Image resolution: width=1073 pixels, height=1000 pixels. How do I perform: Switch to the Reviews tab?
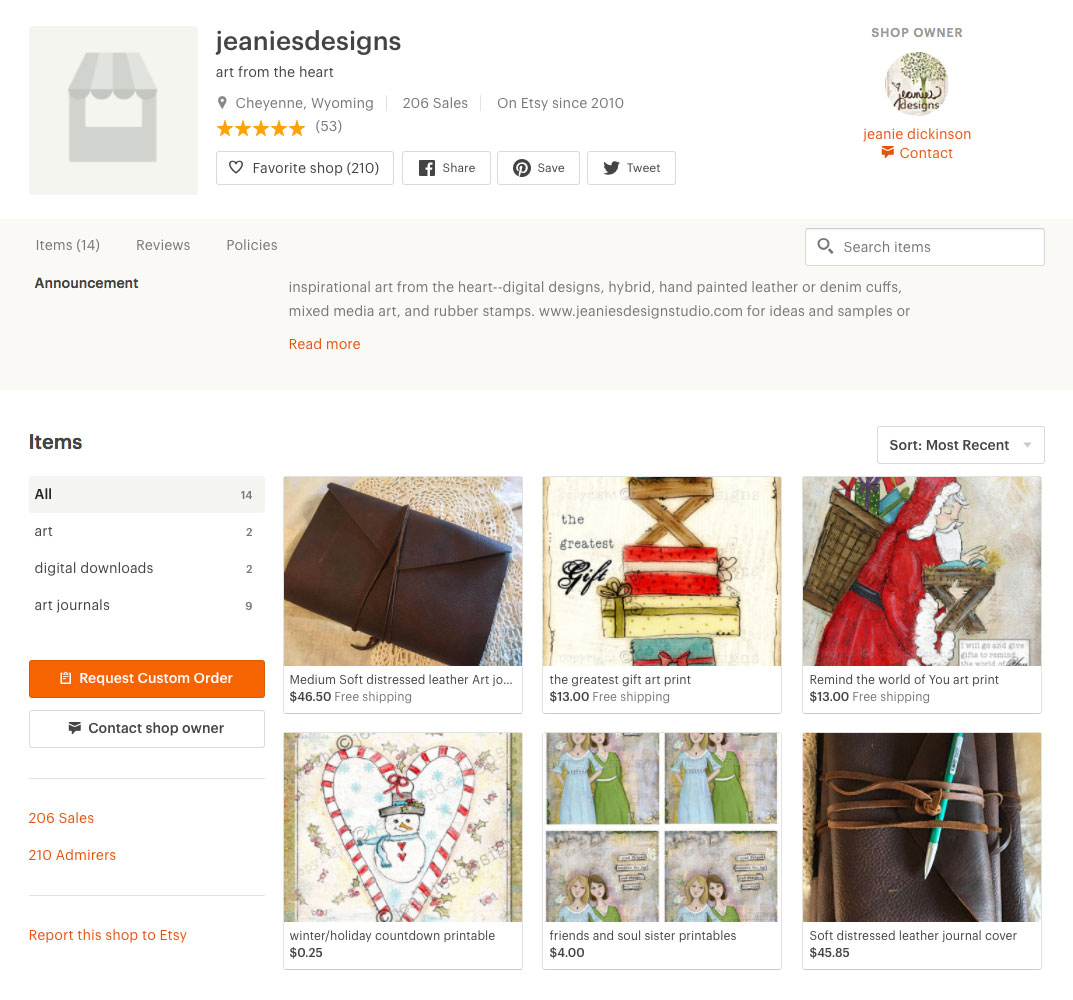pos(163,245)
